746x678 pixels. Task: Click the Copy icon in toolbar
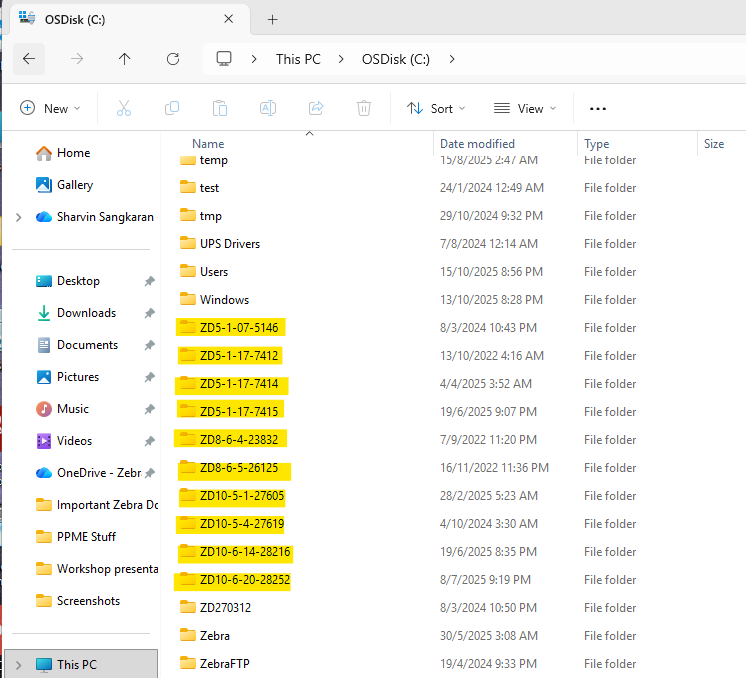(x=172, y=108)
